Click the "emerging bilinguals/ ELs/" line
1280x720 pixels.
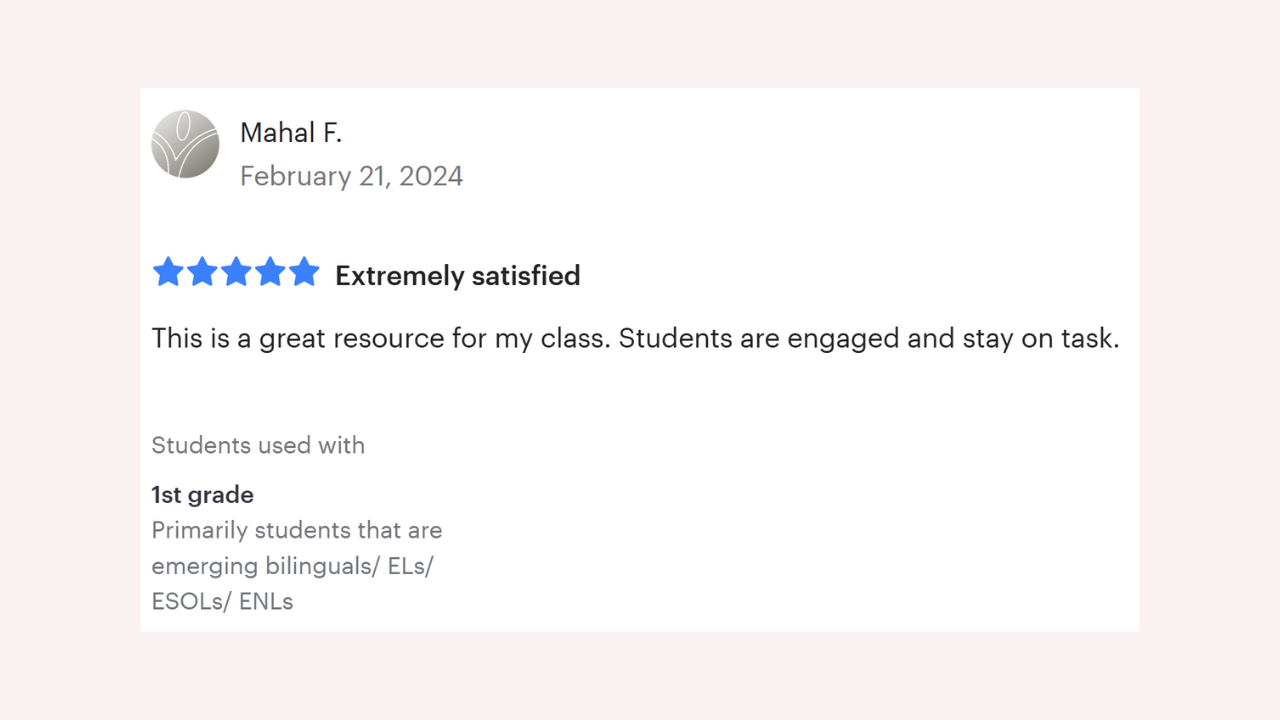292,566
